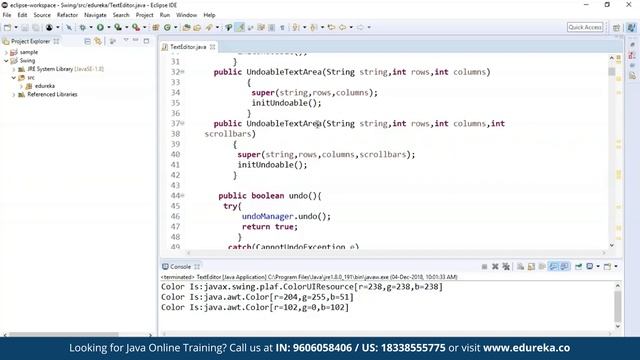
Task: Toggle Show Console on Standard Out
Action: [553, 267]
